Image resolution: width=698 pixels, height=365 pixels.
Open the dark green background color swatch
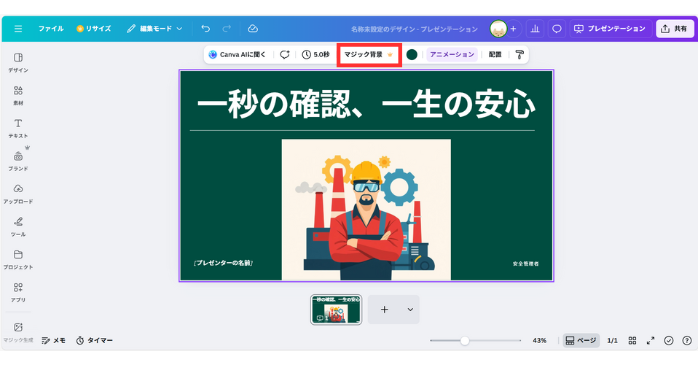point(412,54)
